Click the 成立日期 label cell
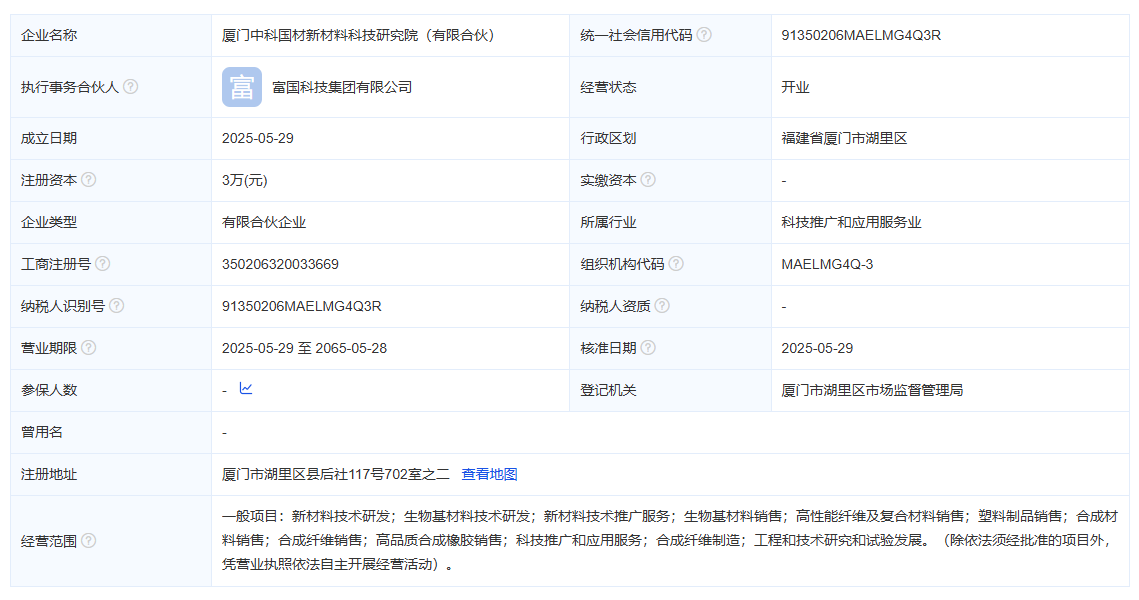The image size is (1139, 600). coord(111,138)
